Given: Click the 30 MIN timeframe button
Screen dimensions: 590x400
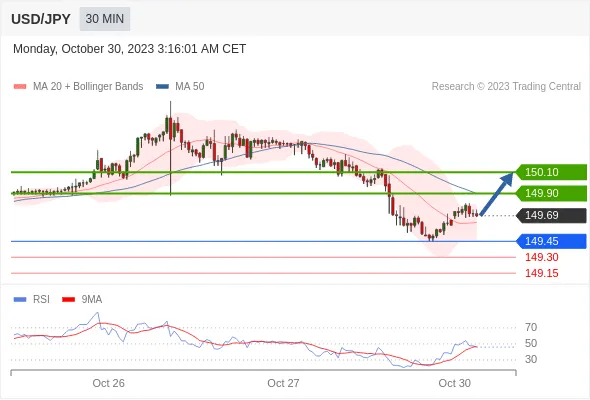Looking at the screenshot, I should [105, 19].
